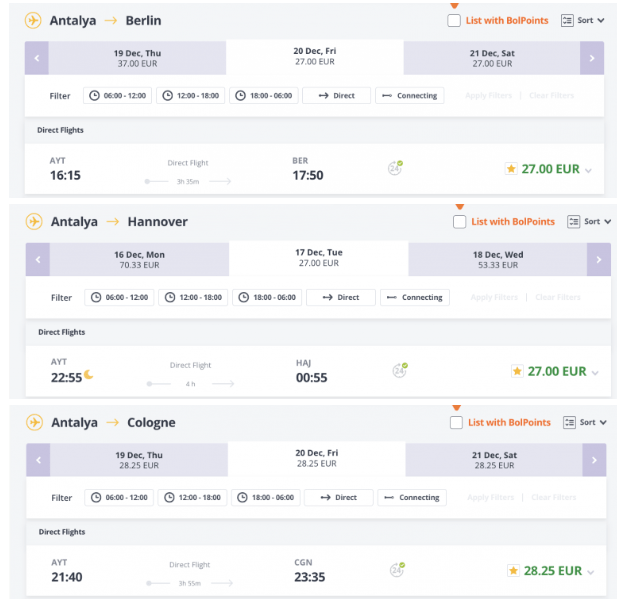The width and height of the screenshot is (617, 601).
Task: Expand fare details for Hannover 27.00 EUR
Action: (595, 373)
